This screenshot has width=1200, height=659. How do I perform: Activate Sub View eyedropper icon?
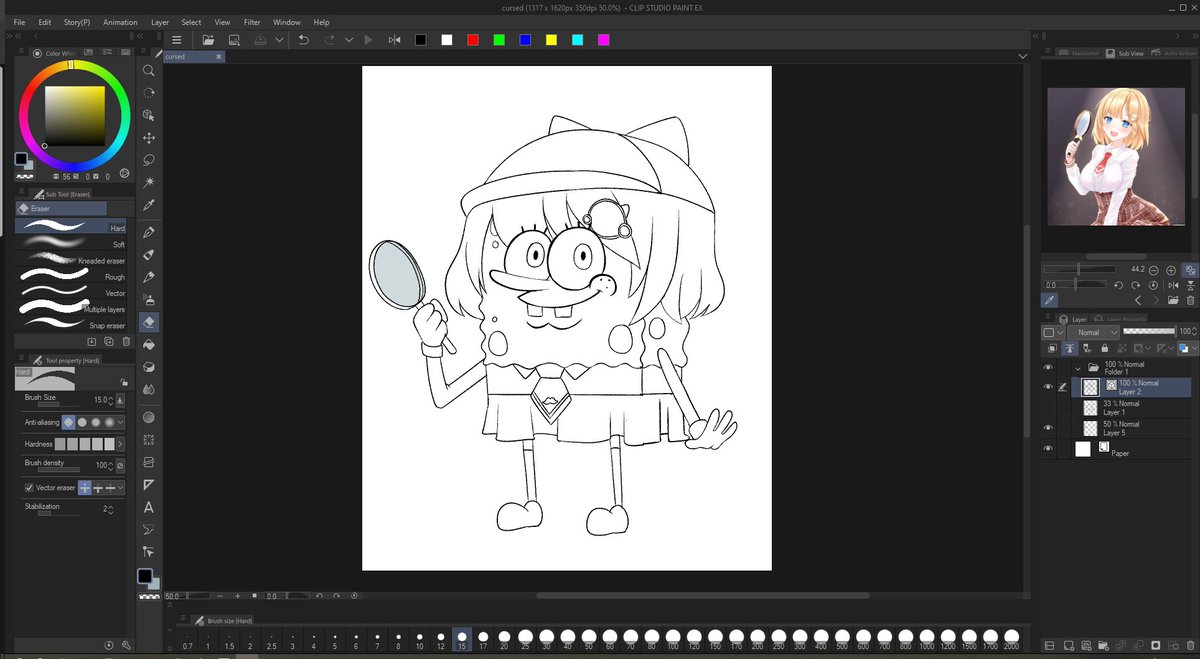pos(1050,300)
